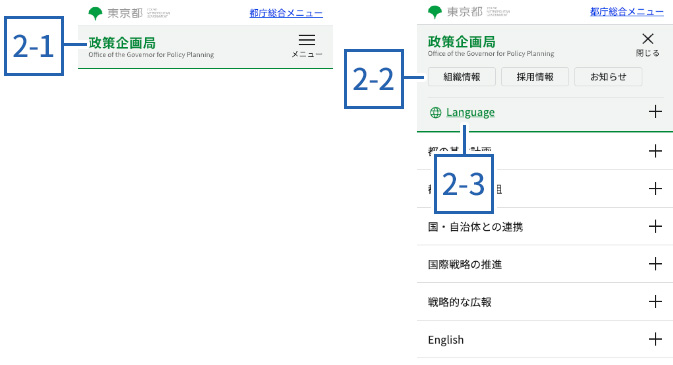Expand 国・自治体との連携 plus

tap(655, 226)
